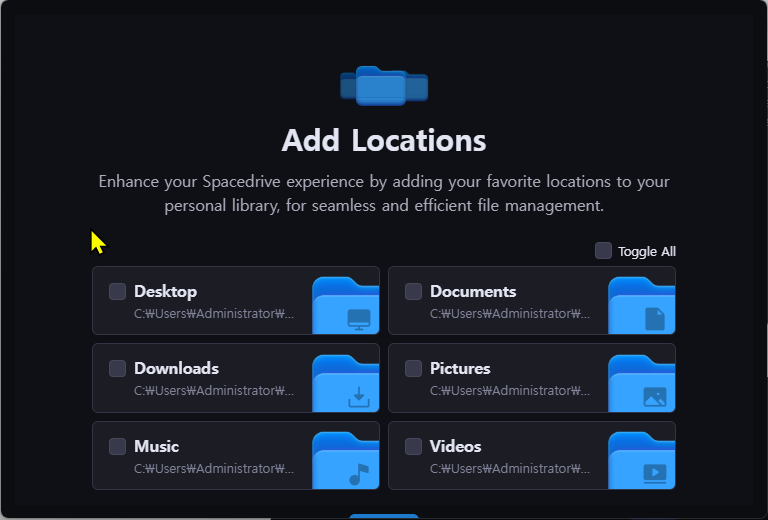Click the Toggle All label
The height and width of the screenshot is (520, 768).
pos(647,252)
